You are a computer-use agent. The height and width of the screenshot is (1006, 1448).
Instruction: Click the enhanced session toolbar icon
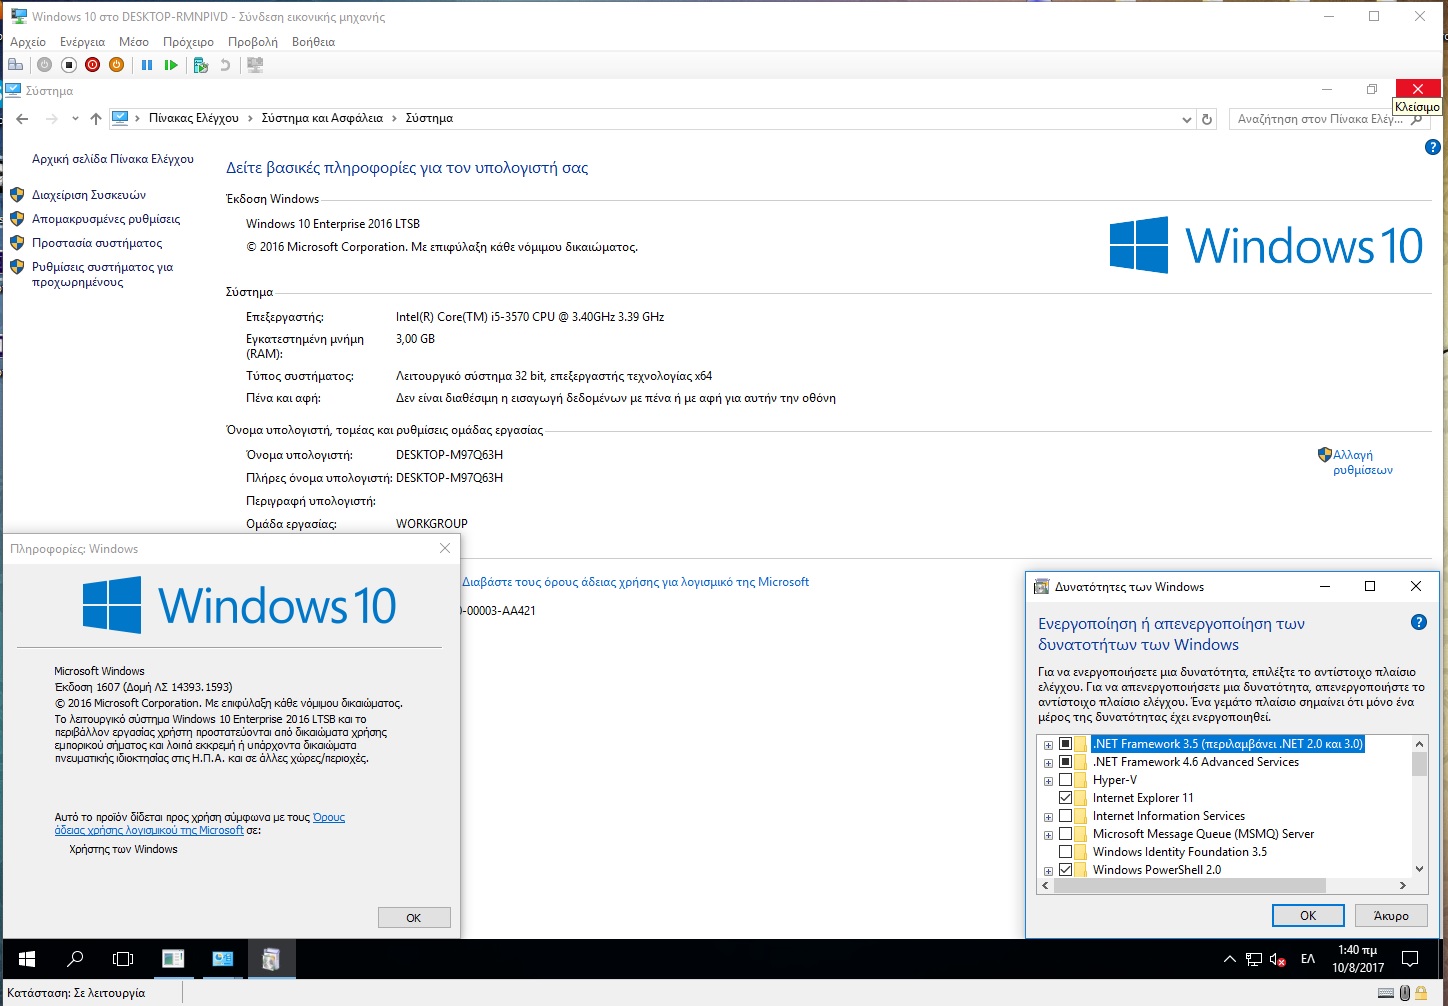pyautogui.click(x=255, y=65)
